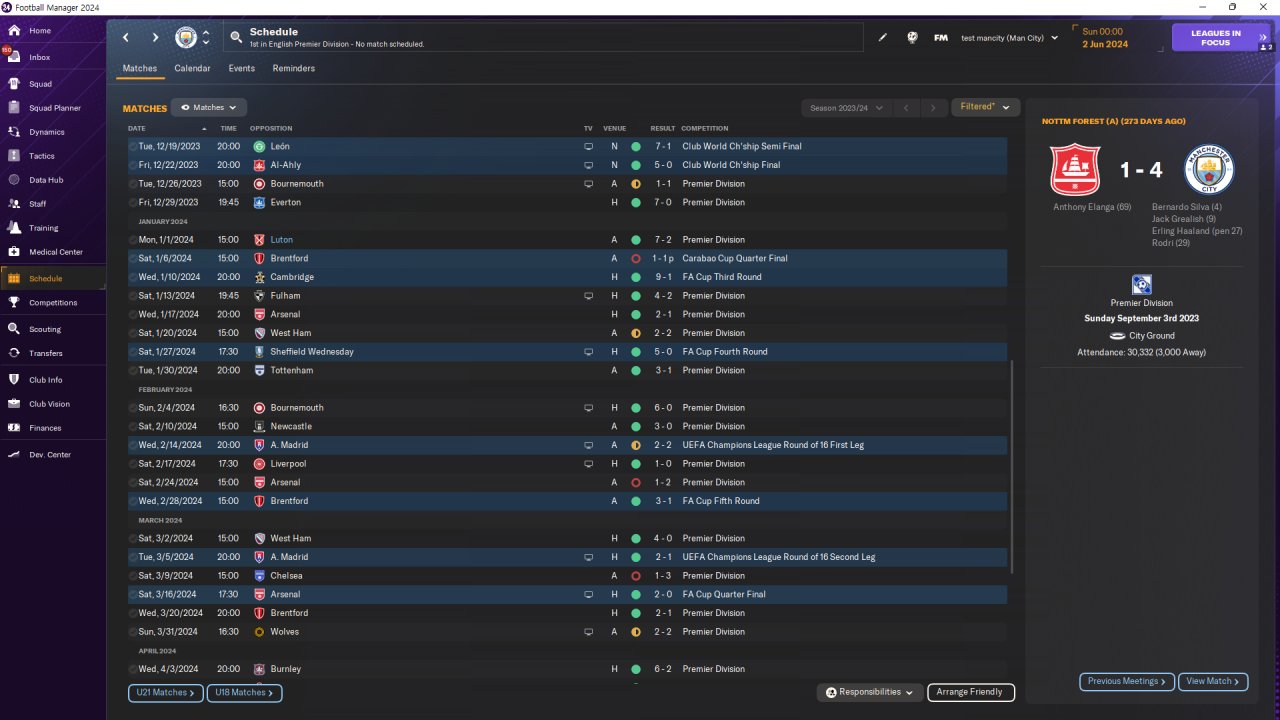Tick the selection circle for Newcastle 2/10/2024

click(x=133, y=426)
